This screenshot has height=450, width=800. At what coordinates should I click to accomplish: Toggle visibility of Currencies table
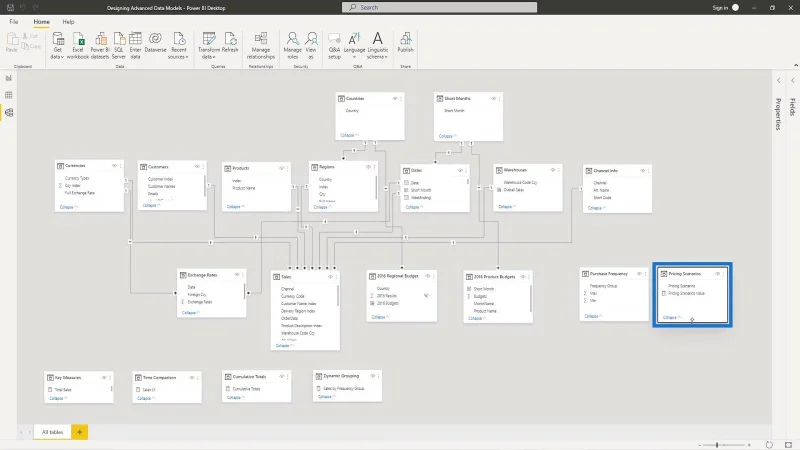click(x=114, y=166)
